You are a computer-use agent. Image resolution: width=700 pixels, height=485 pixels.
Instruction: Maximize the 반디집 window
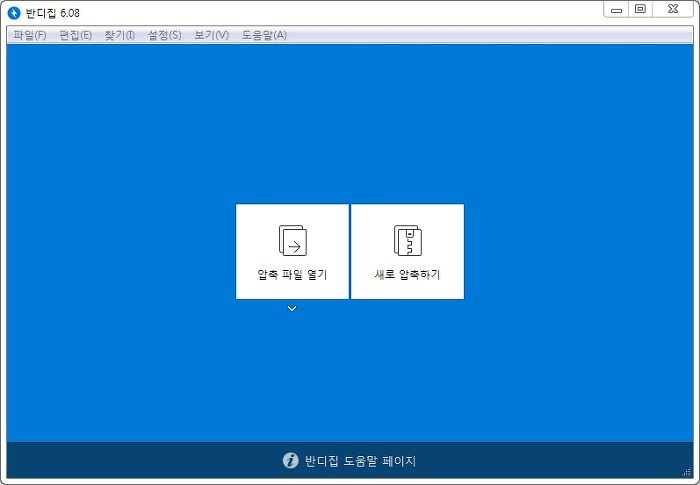point(640,10)
